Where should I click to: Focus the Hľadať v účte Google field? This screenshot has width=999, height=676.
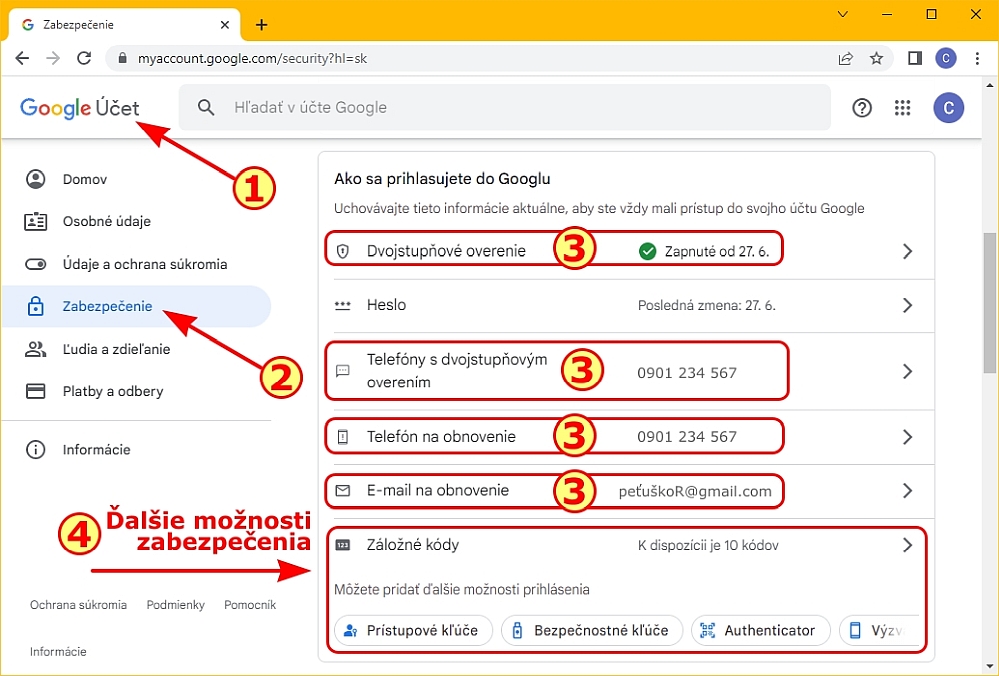[x=505, y=107]
